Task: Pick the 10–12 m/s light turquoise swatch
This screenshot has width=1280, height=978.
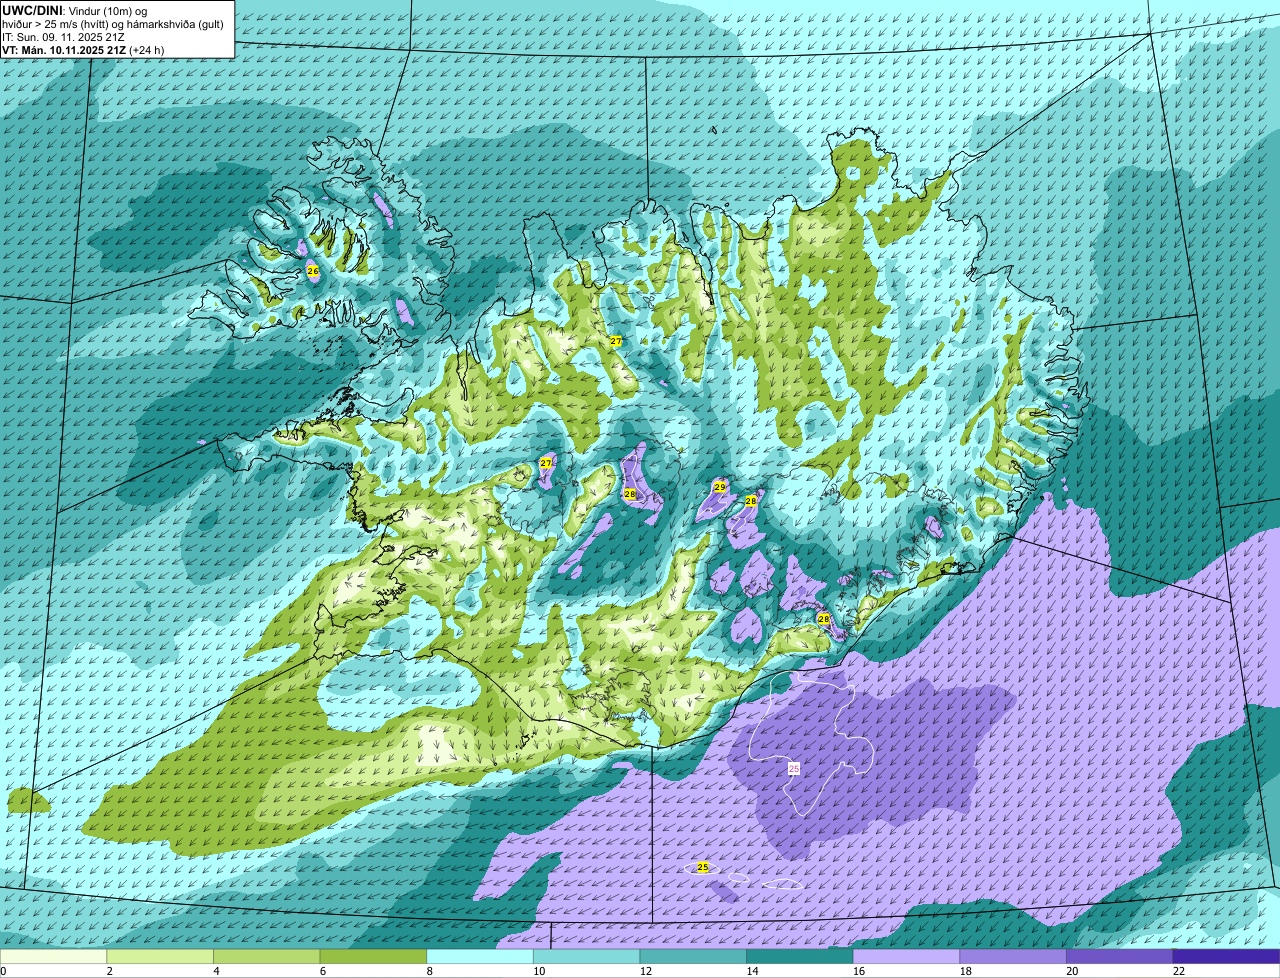Action: pyautogui.click(x=587, y=956)
